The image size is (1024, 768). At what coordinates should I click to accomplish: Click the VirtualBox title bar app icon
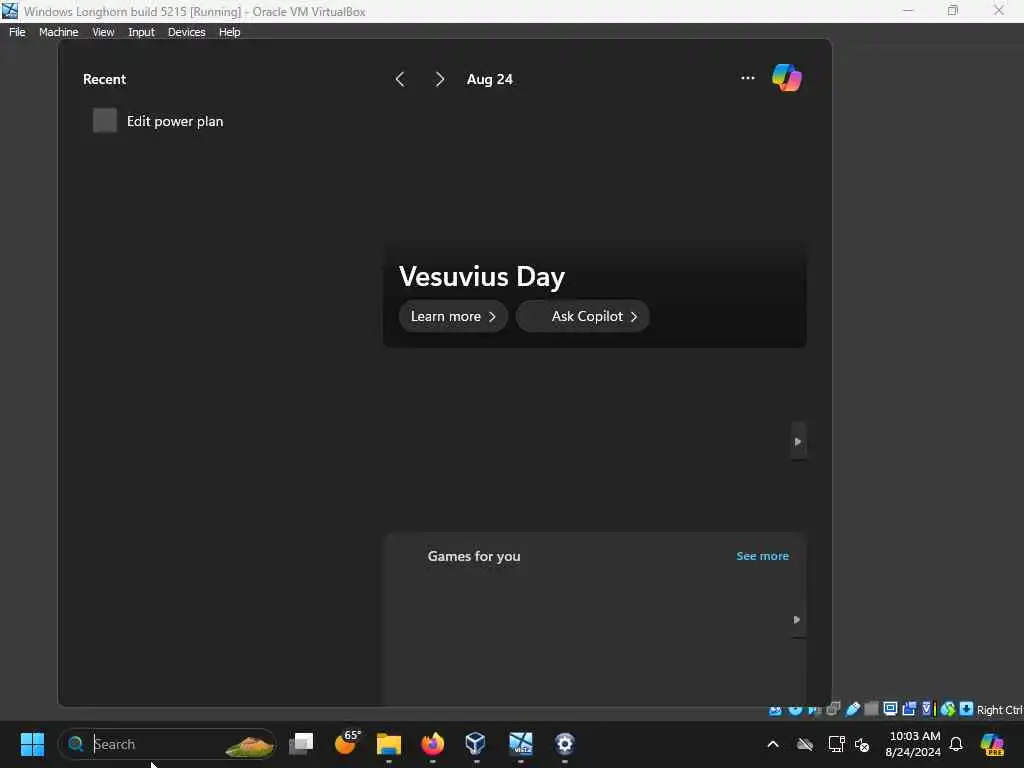(10, 11)
